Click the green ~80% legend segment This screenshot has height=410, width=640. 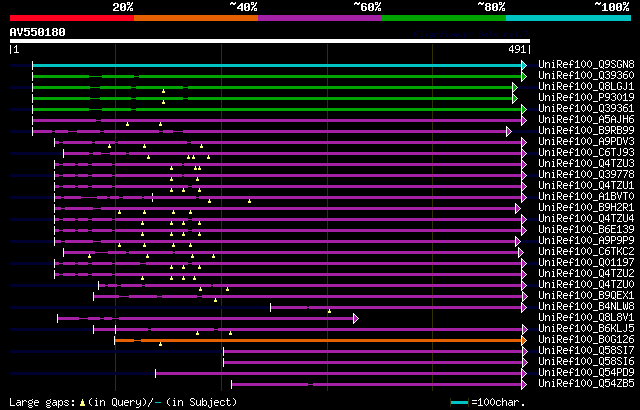(444, 18)
